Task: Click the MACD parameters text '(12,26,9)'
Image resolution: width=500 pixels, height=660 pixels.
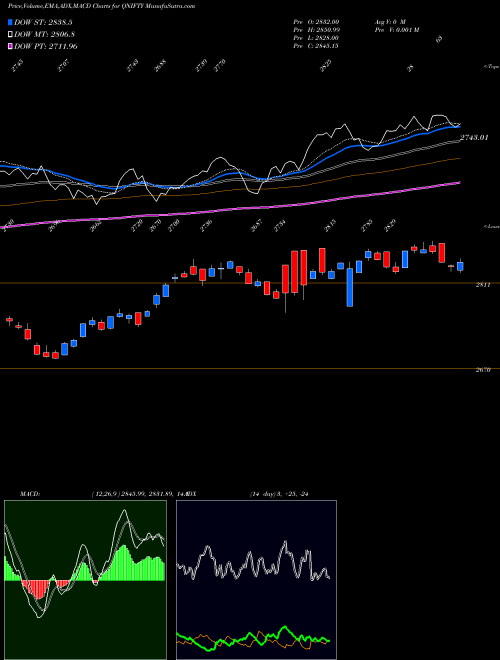Action: coord(105,494)
